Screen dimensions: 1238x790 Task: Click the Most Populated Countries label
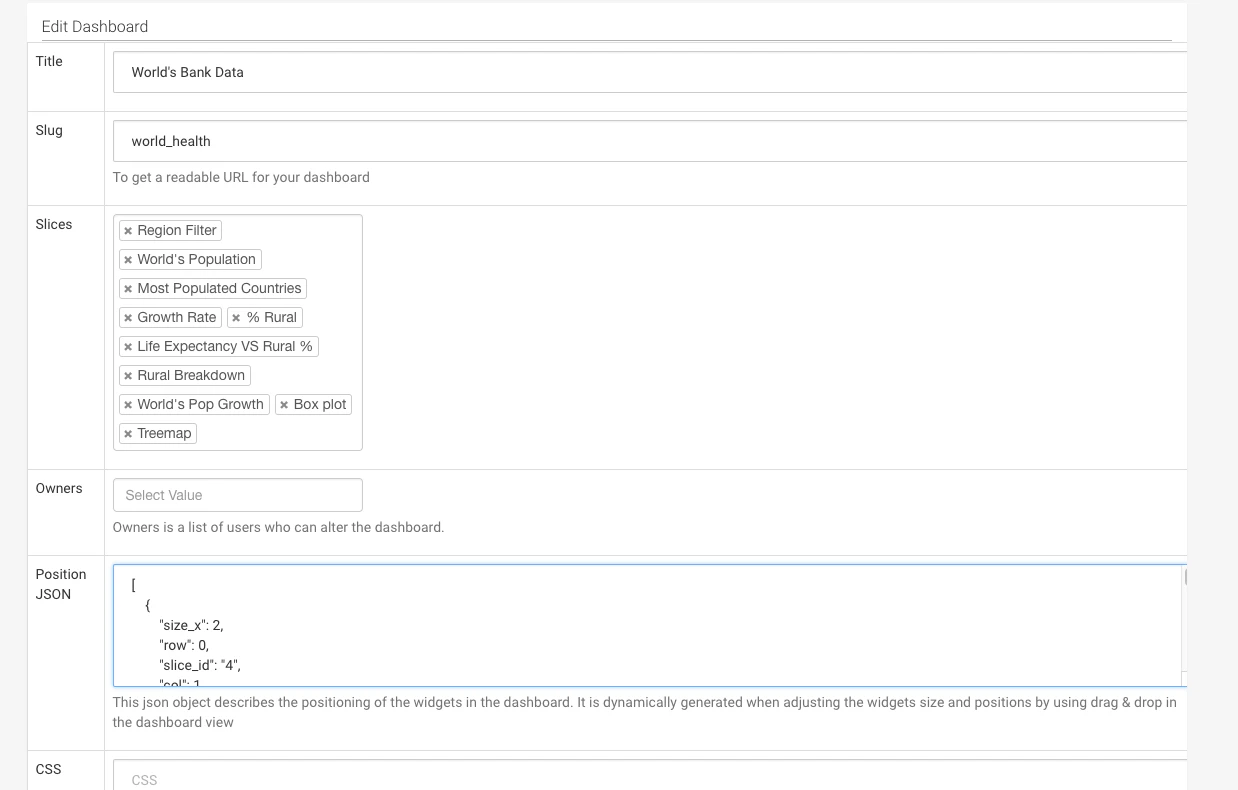219,288
